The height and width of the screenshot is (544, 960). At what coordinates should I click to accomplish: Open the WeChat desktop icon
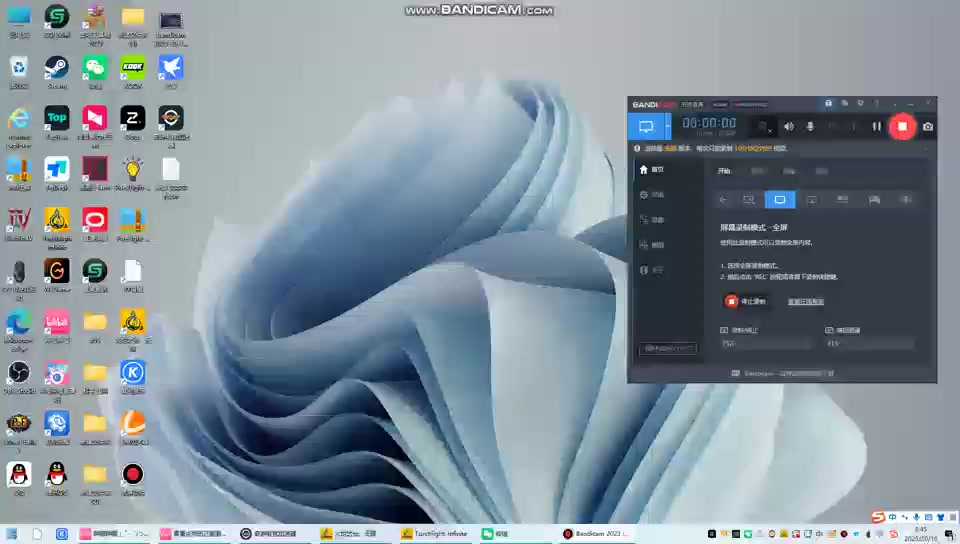[x=95, y=69]
